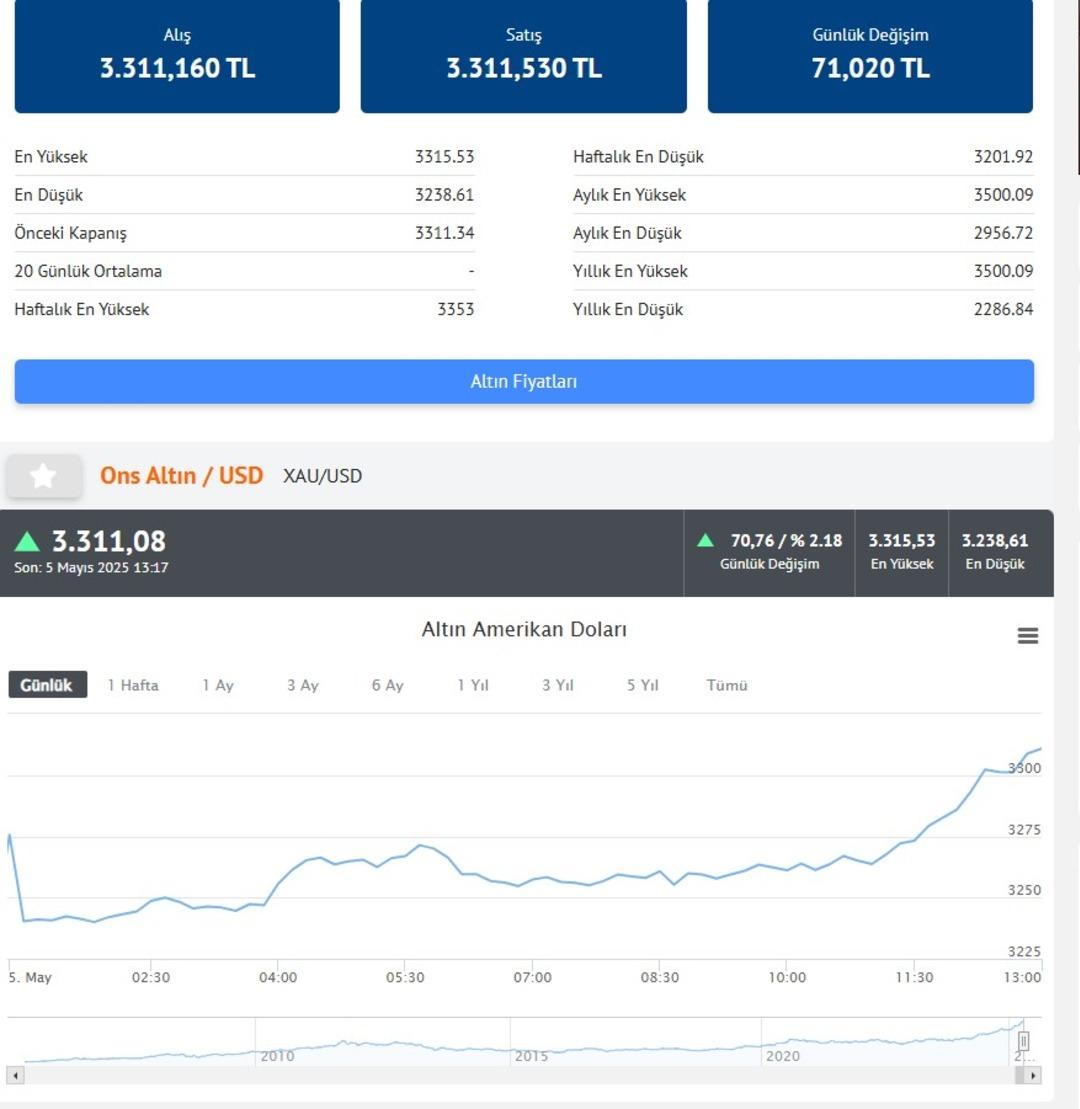Viewport: 1080px width, 1109px height.
Task: Click the En Düşük 3.238,61 header cell
Action: [x=994, y=552]
